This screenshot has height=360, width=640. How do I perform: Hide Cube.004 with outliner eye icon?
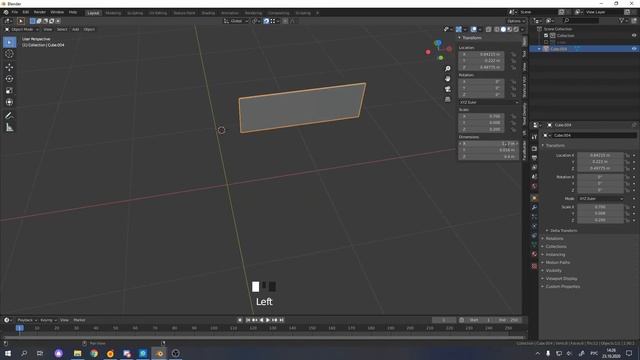[634, 49]
